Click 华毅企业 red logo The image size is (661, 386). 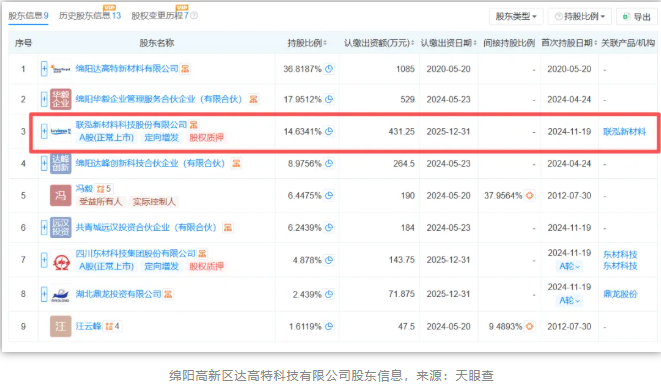(x=61, y=99)
